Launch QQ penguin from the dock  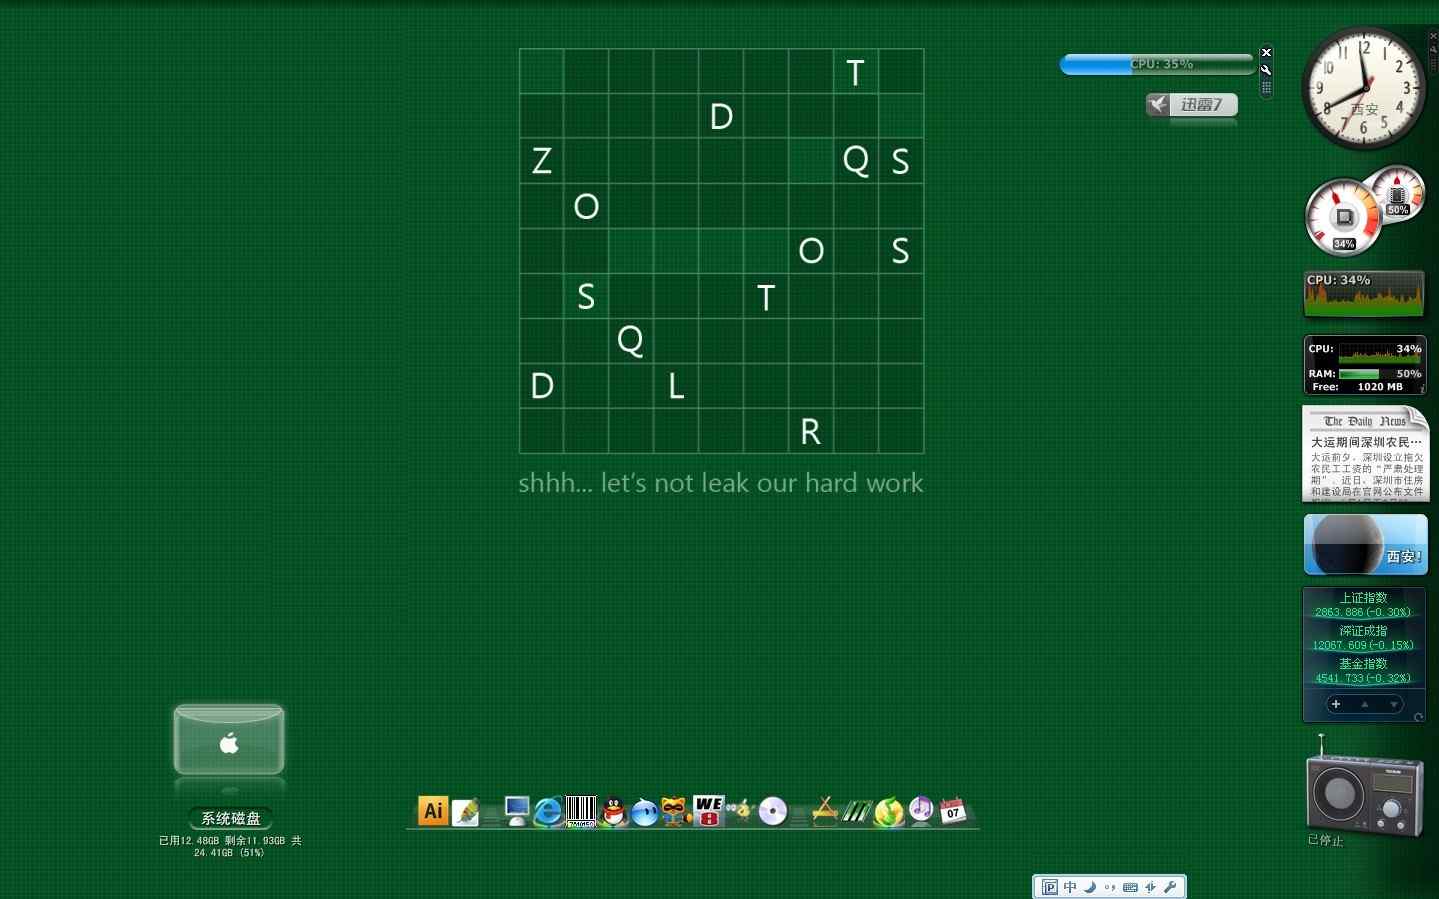click(x=613, y=812)
